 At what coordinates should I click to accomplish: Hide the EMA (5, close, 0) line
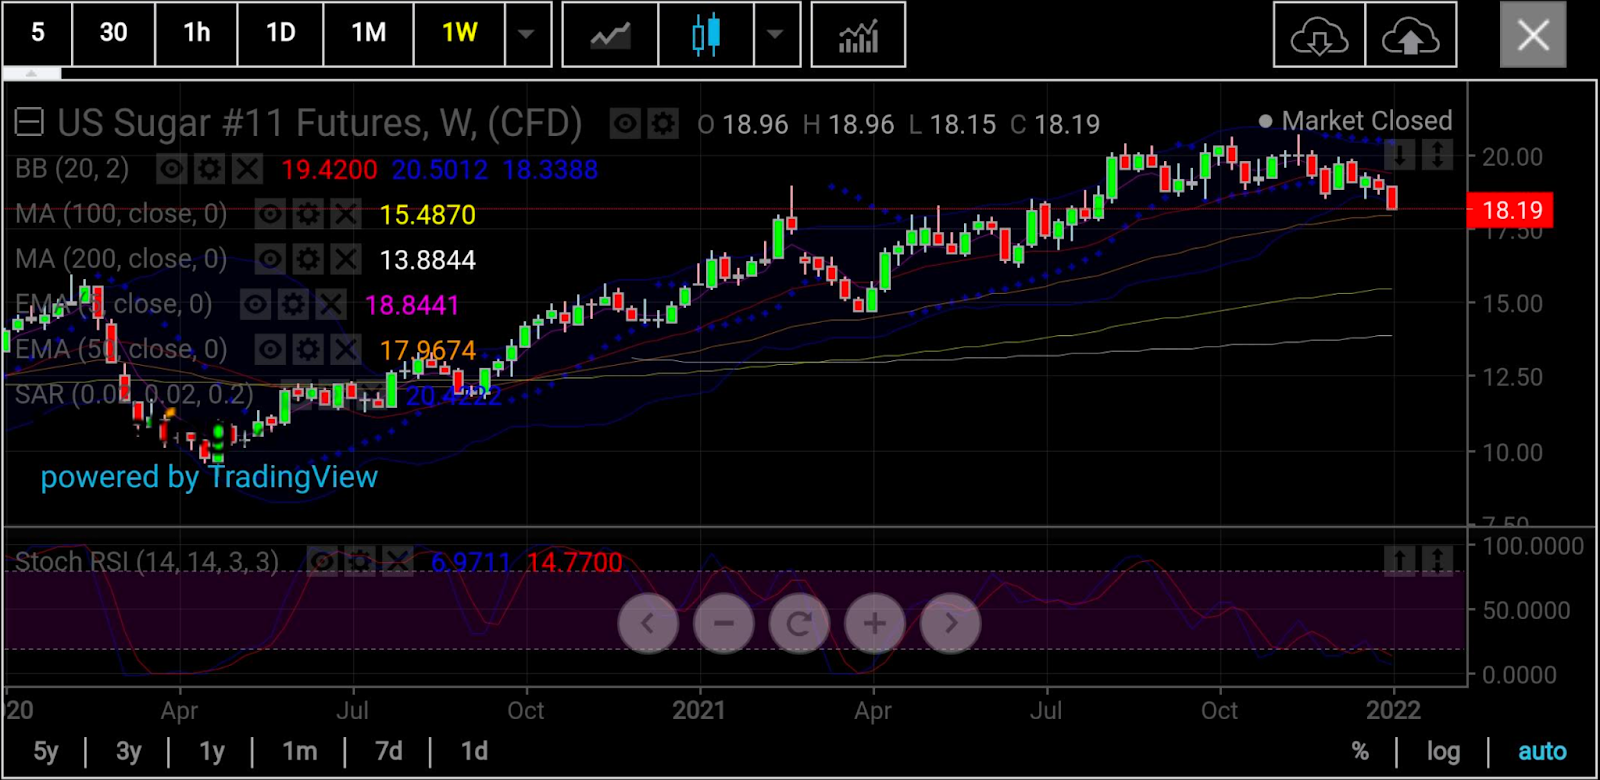click(x=255, y=305)
